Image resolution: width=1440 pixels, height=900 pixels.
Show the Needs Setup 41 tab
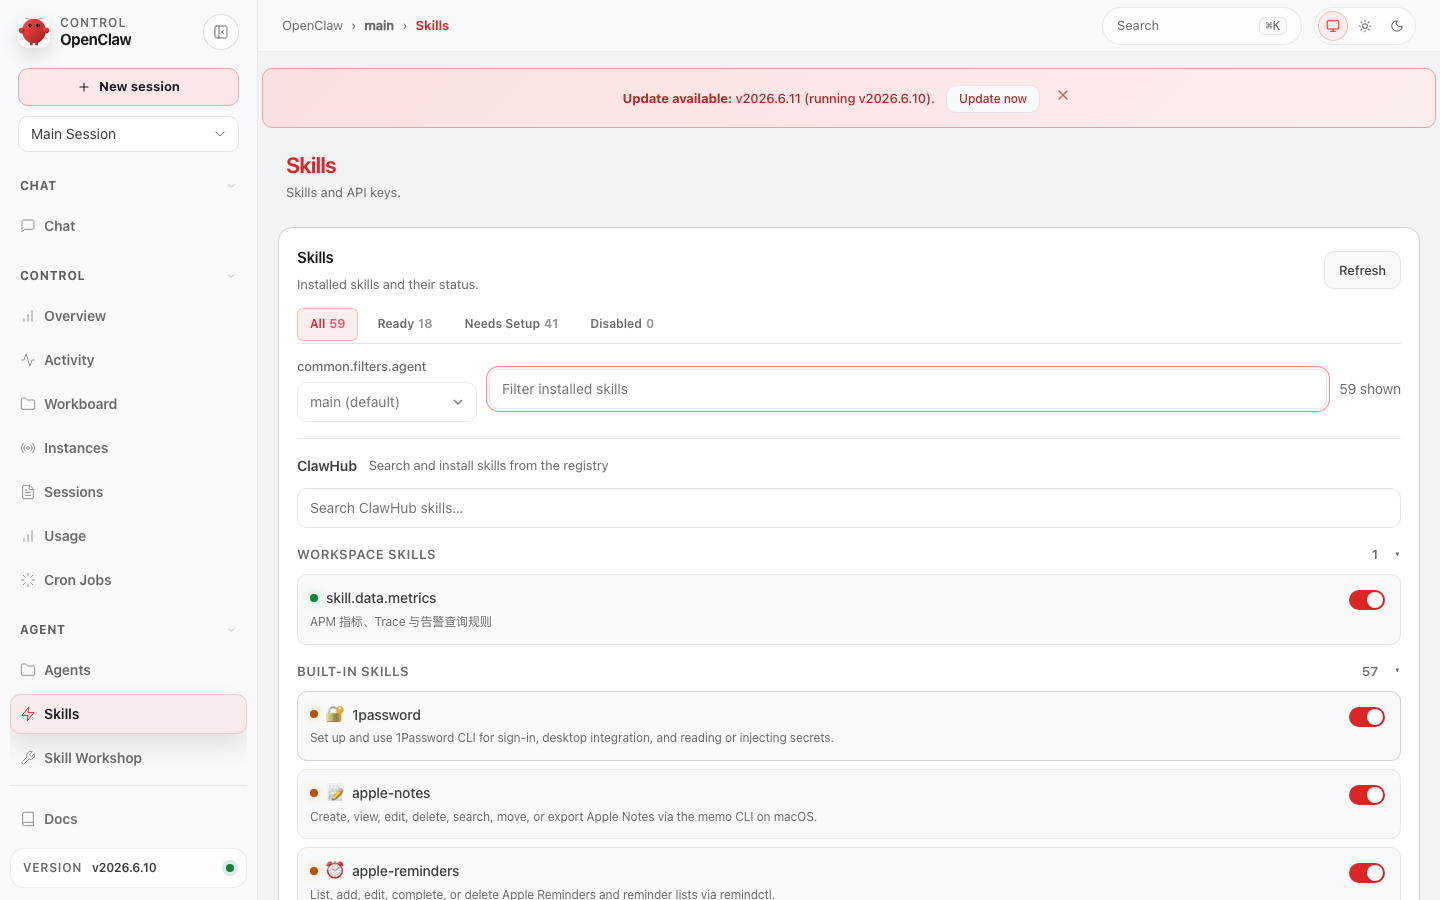511,324
